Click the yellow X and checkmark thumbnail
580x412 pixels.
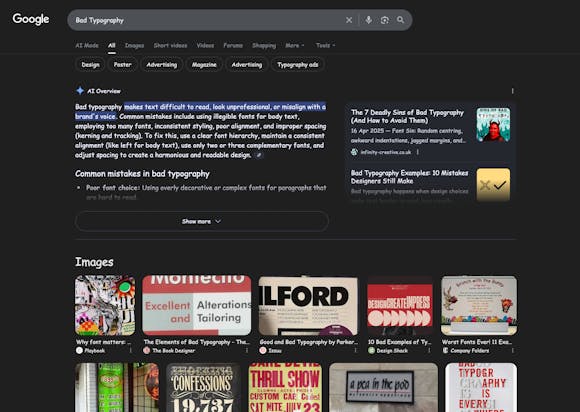point(493,185)
